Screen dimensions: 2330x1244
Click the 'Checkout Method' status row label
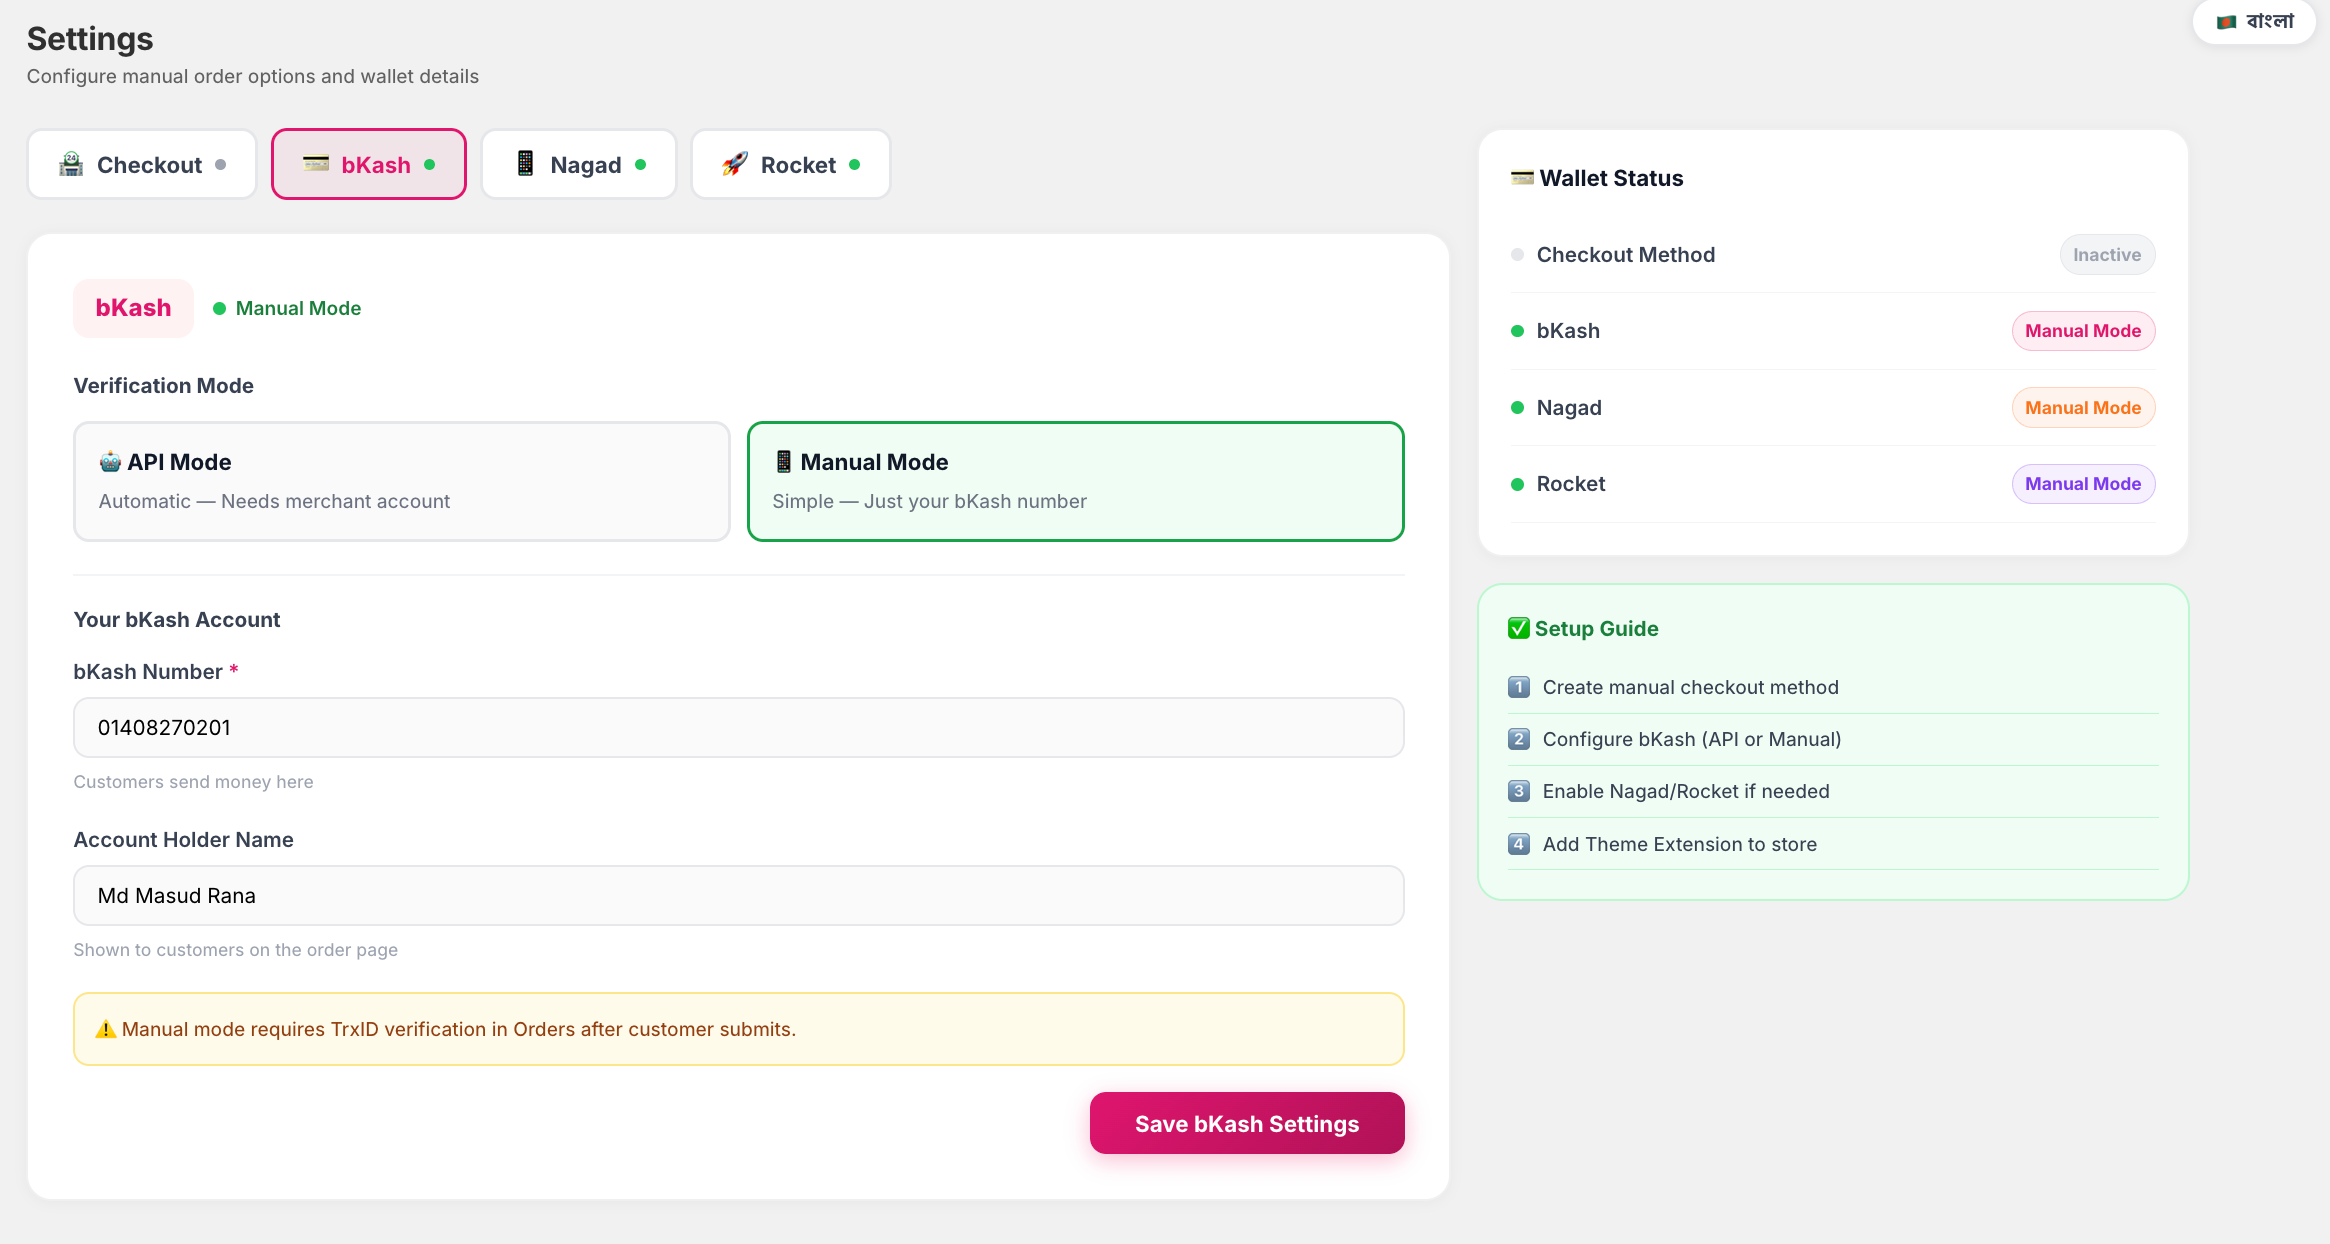coord(1626,255)
